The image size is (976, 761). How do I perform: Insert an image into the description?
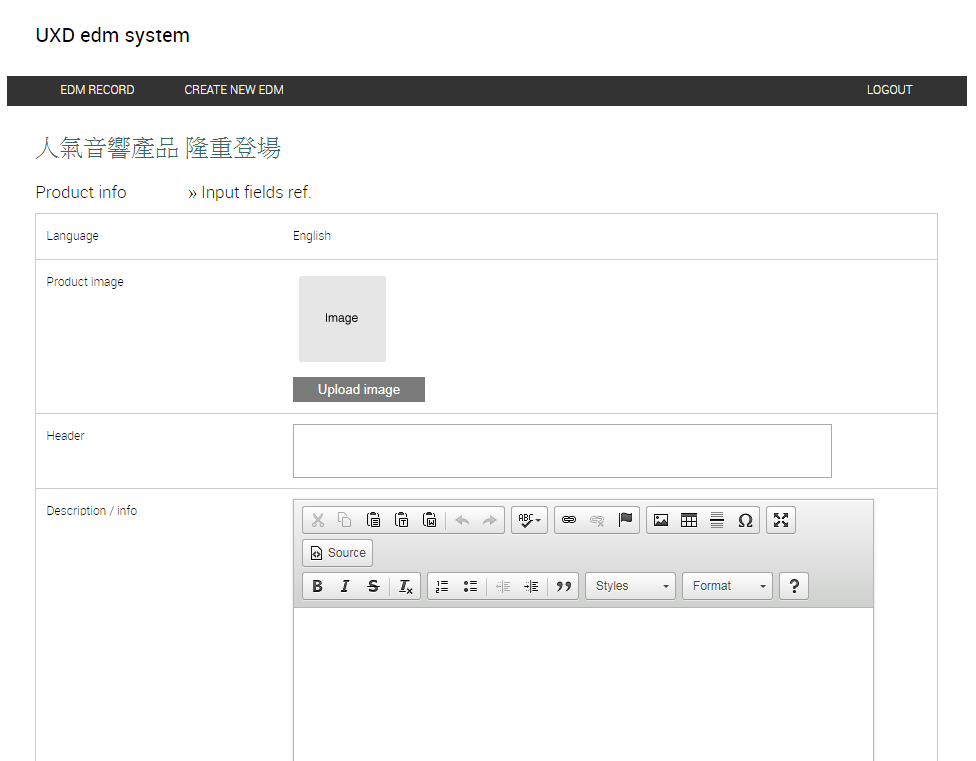tap(661, 520)
